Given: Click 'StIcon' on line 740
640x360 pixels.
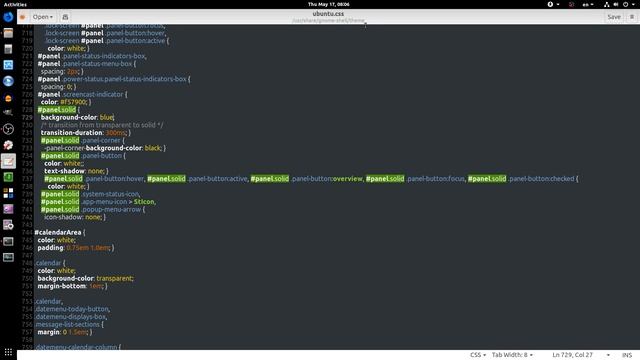Looking at the screenshot, I should (144, 202).
